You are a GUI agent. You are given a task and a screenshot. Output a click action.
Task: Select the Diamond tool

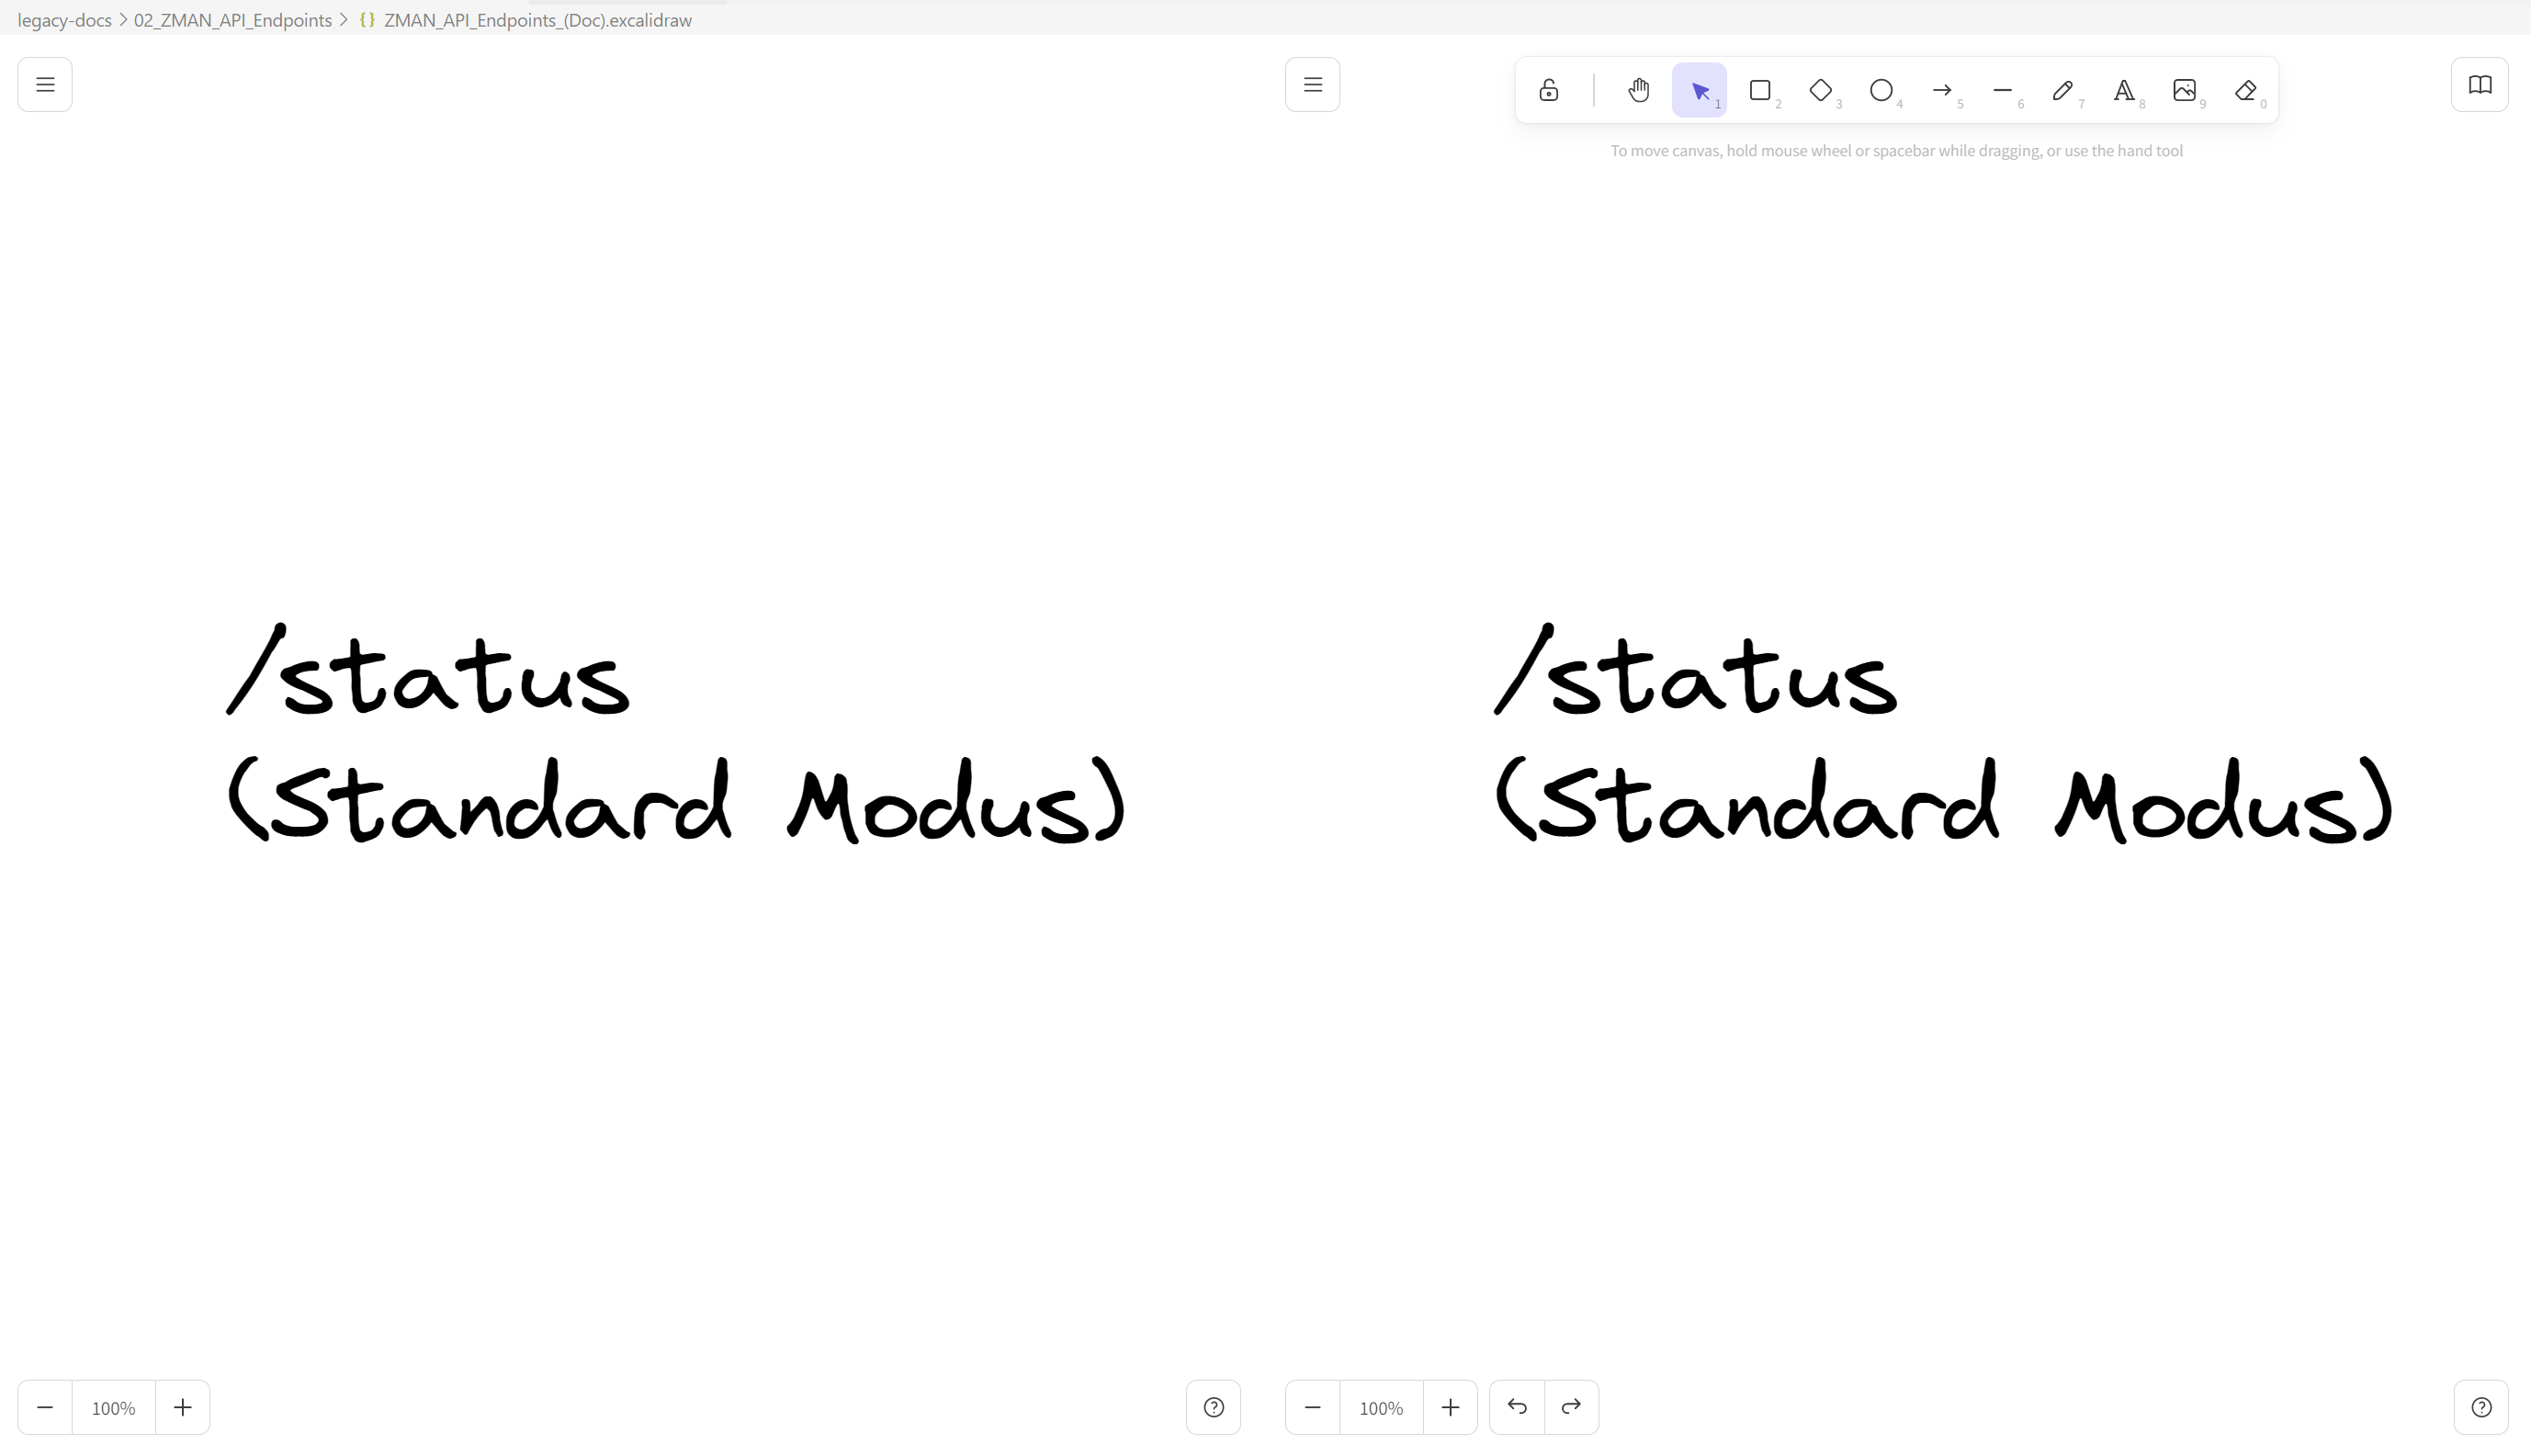pos(1821,90)
